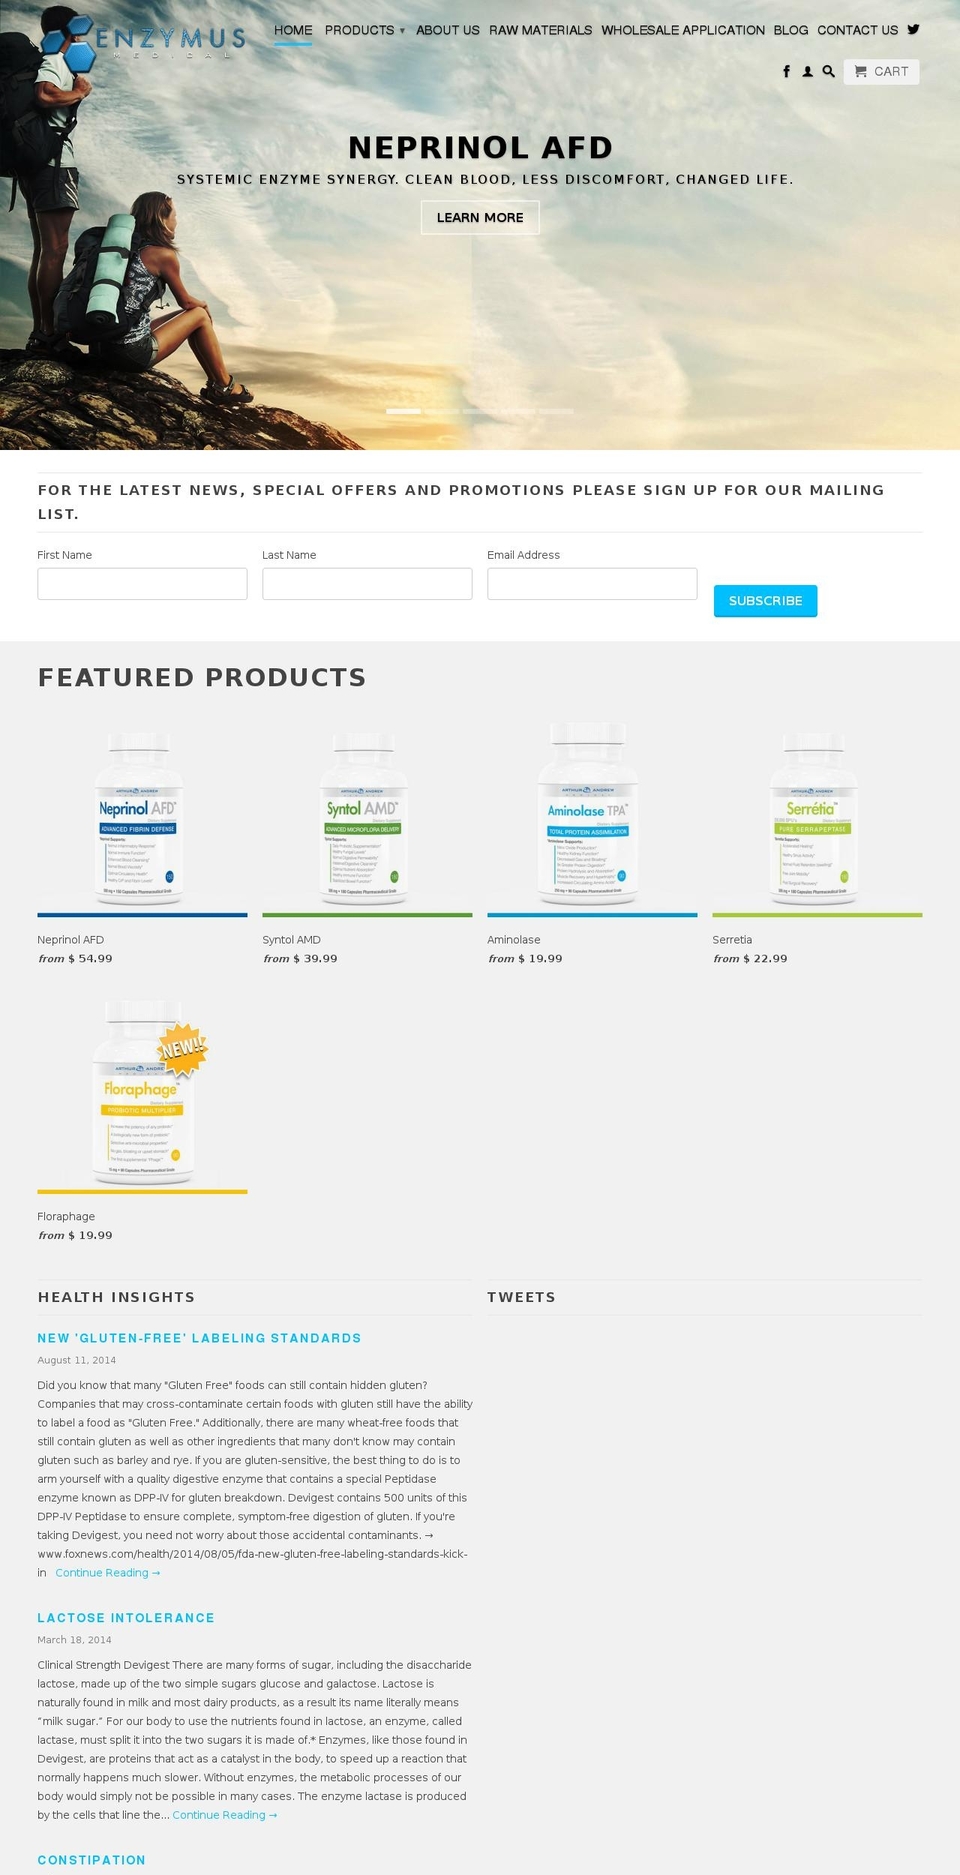Open the PRODUCTS dropdown menu
Image resolution: width=960 pixels, height=1875 pixels.
(x=363, y=30)
